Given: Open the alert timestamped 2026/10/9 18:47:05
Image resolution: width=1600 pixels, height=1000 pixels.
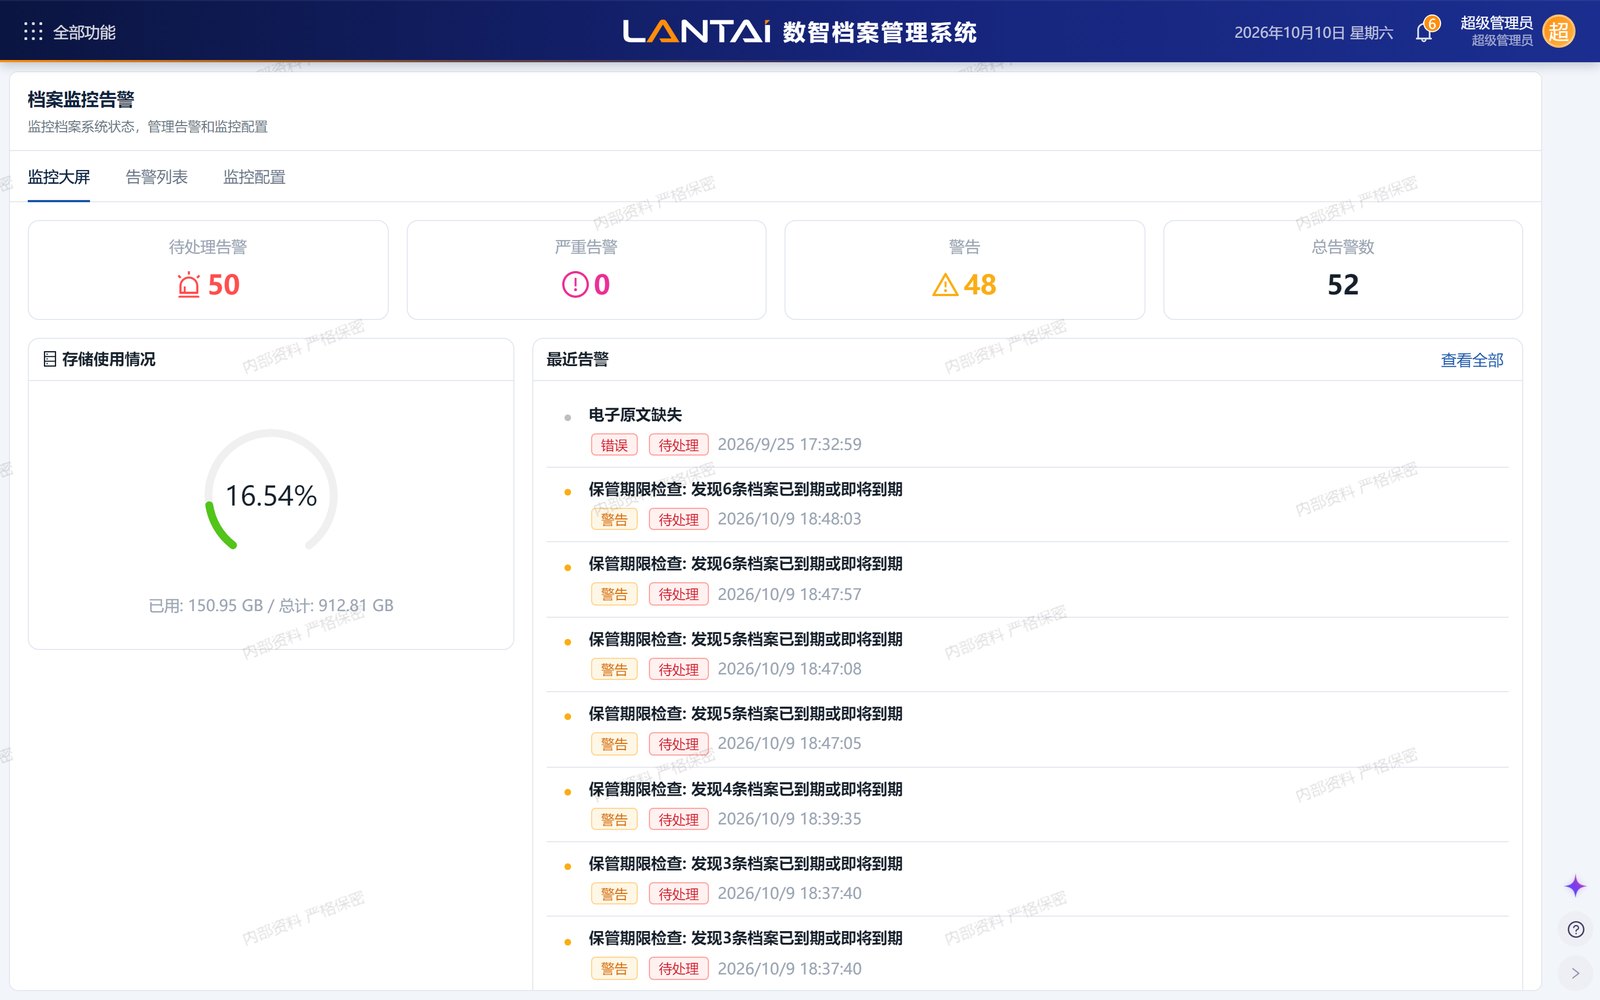Looking at the screenshot, I should 1027,729.
